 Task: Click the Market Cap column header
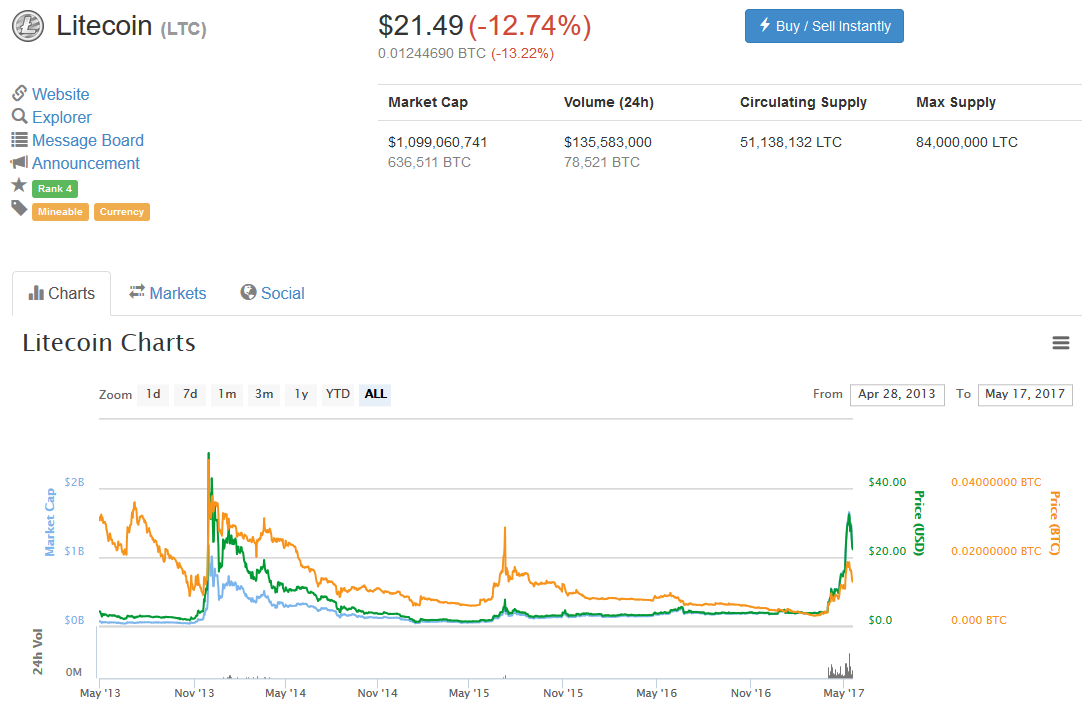point(428,102)
